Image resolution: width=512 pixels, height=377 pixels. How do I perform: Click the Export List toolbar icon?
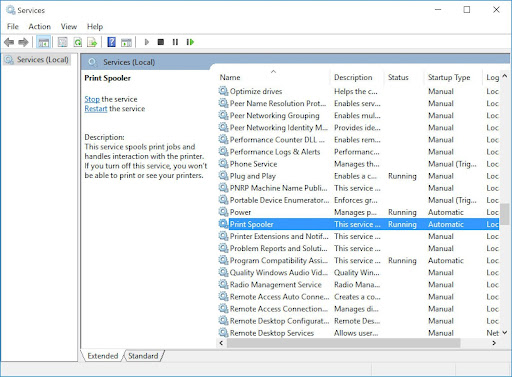point(92,42)
